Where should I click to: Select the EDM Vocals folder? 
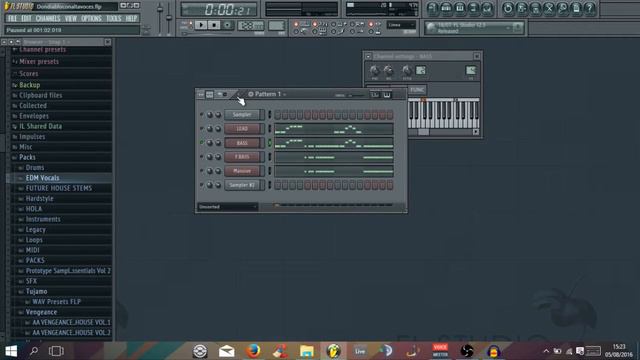point(42,178)
